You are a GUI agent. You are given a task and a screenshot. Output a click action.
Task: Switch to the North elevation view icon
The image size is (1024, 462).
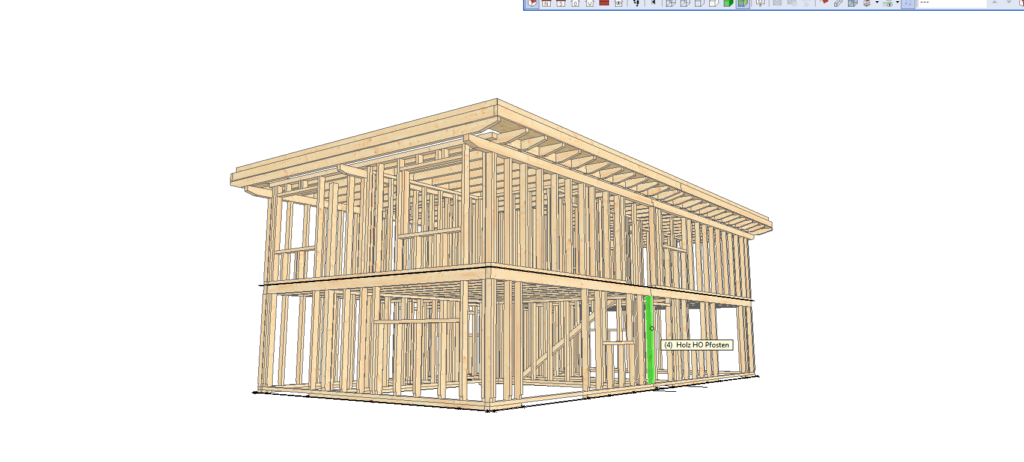pos(546,3)
